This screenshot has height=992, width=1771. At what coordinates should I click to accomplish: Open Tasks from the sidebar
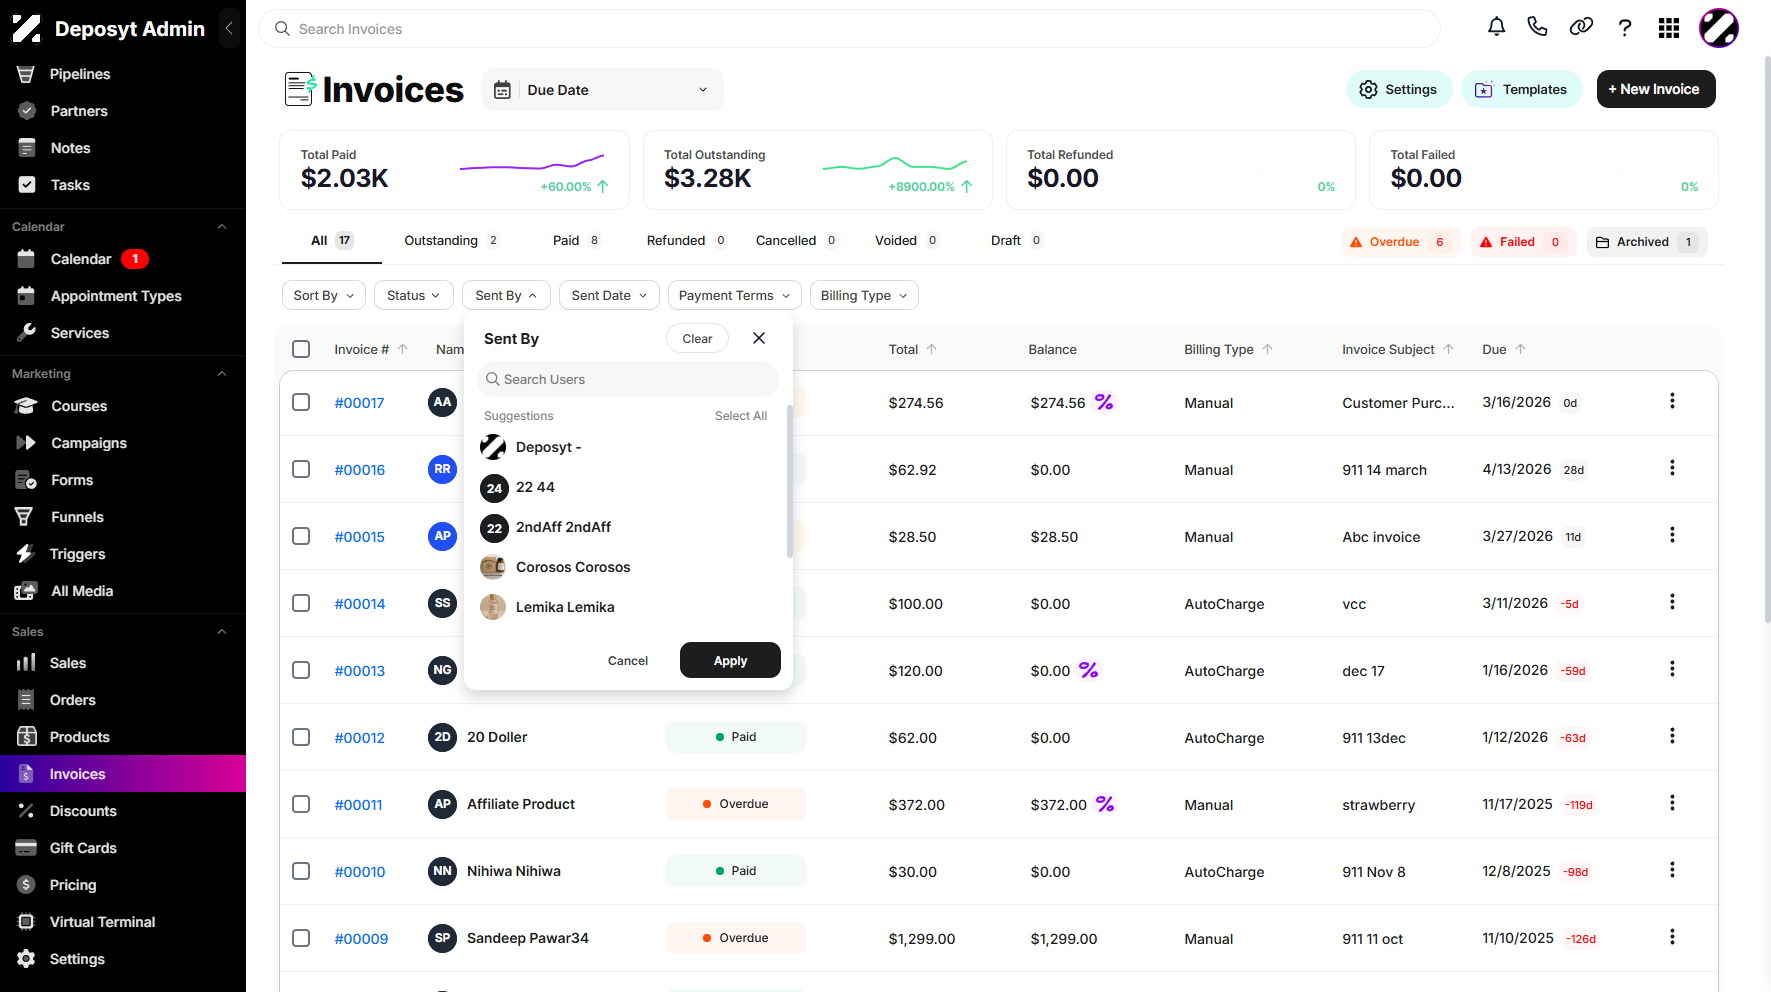pos(70,185)
